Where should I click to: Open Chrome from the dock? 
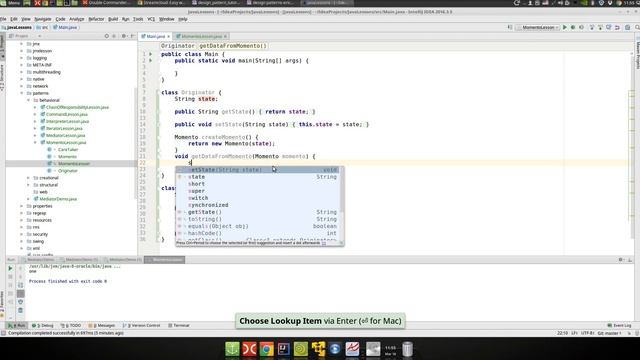coord(266,349)
